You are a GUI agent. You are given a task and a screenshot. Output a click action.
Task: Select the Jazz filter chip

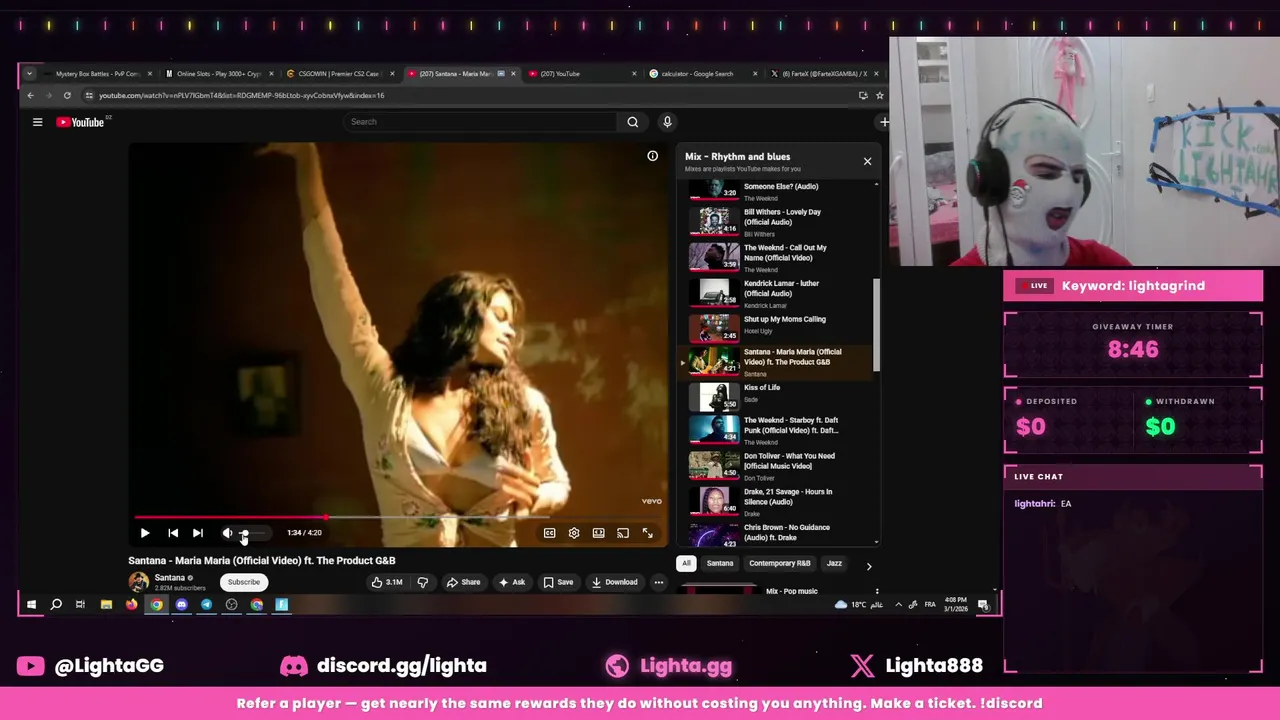(834, 564)
